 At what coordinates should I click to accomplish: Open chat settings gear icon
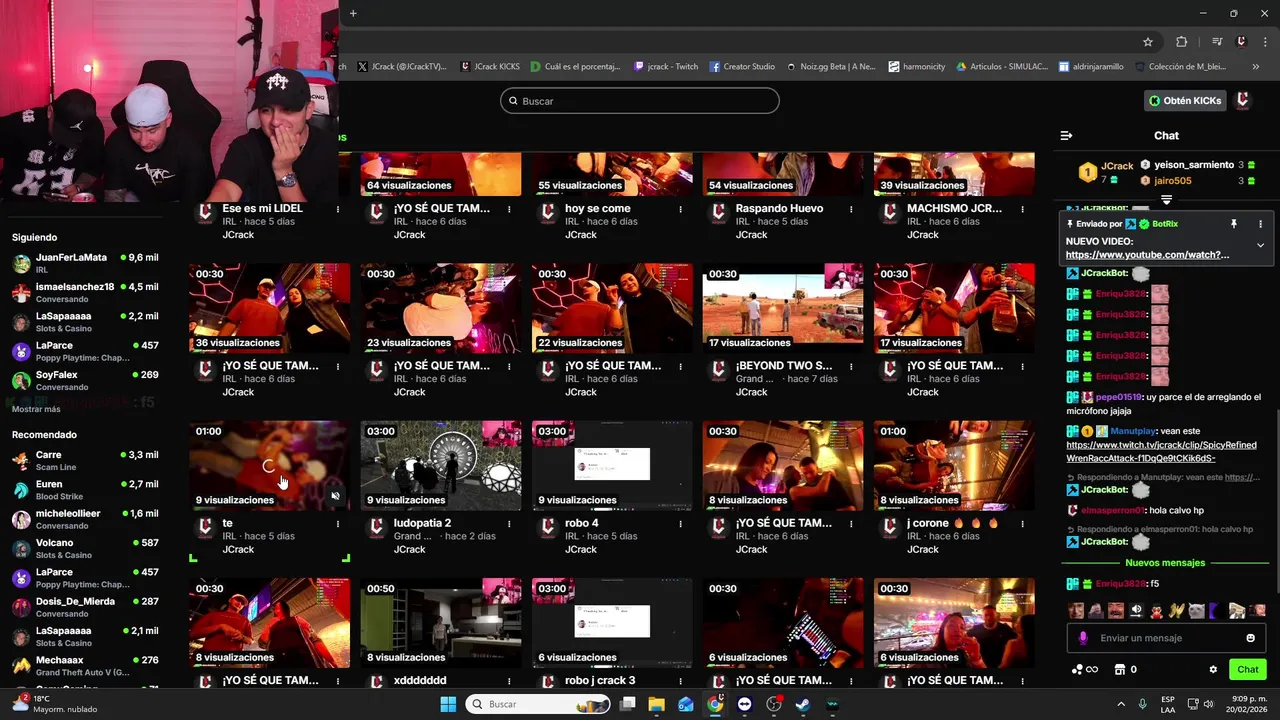(1213, 670)
